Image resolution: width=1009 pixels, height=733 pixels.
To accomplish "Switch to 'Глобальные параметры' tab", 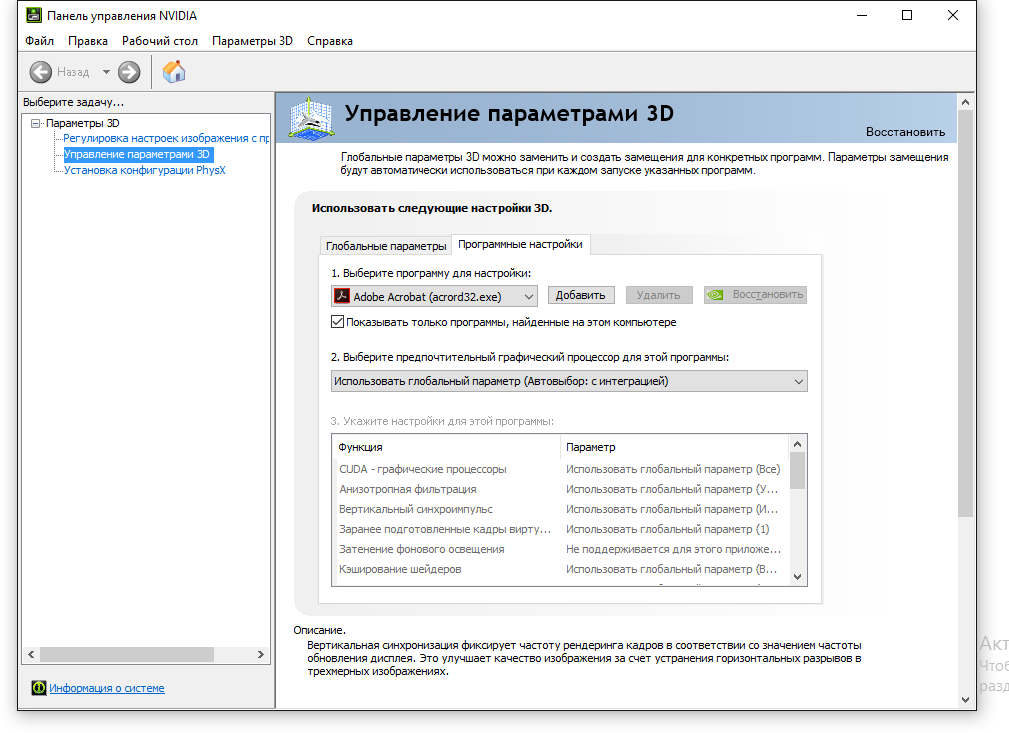I will (x=386, y=246).
